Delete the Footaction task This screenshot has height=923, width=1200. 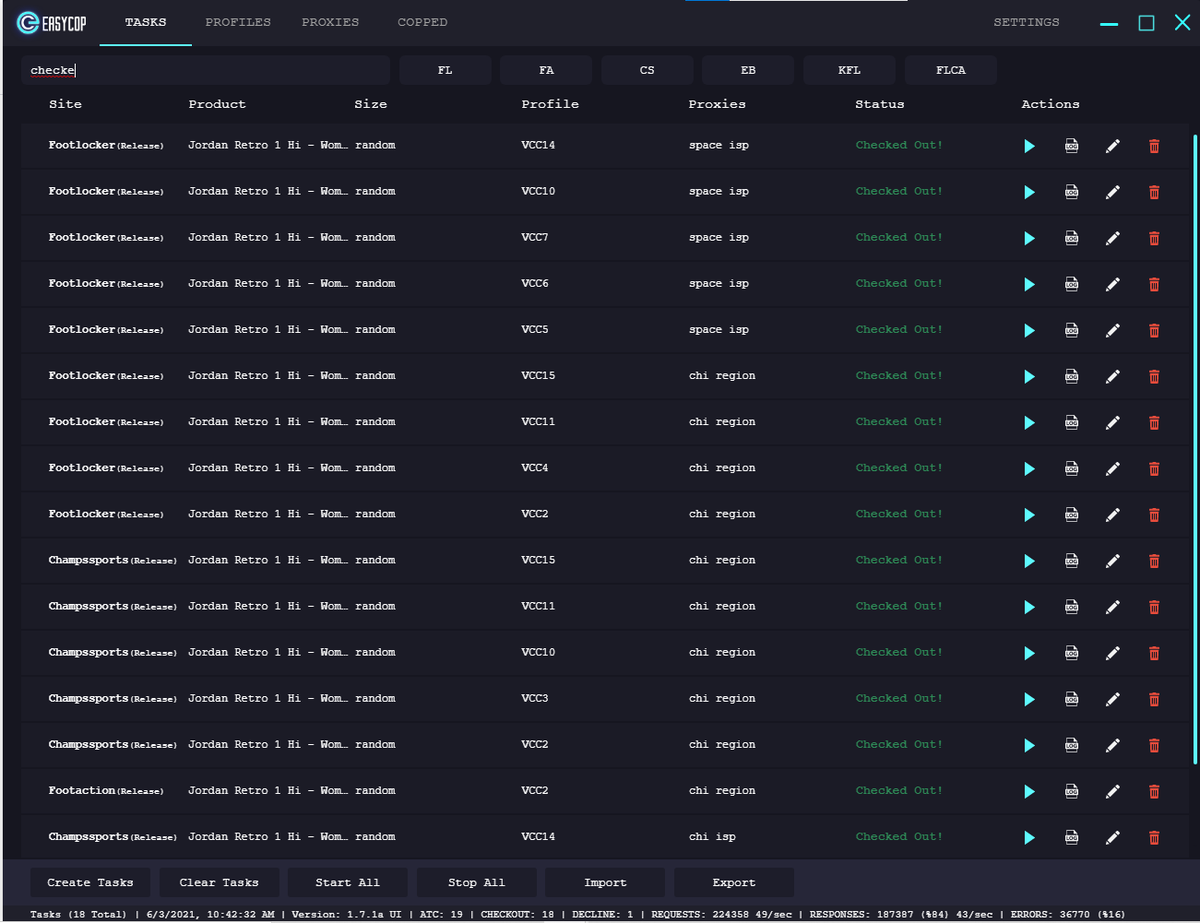pyautogui.click(x=1154, y=791)
